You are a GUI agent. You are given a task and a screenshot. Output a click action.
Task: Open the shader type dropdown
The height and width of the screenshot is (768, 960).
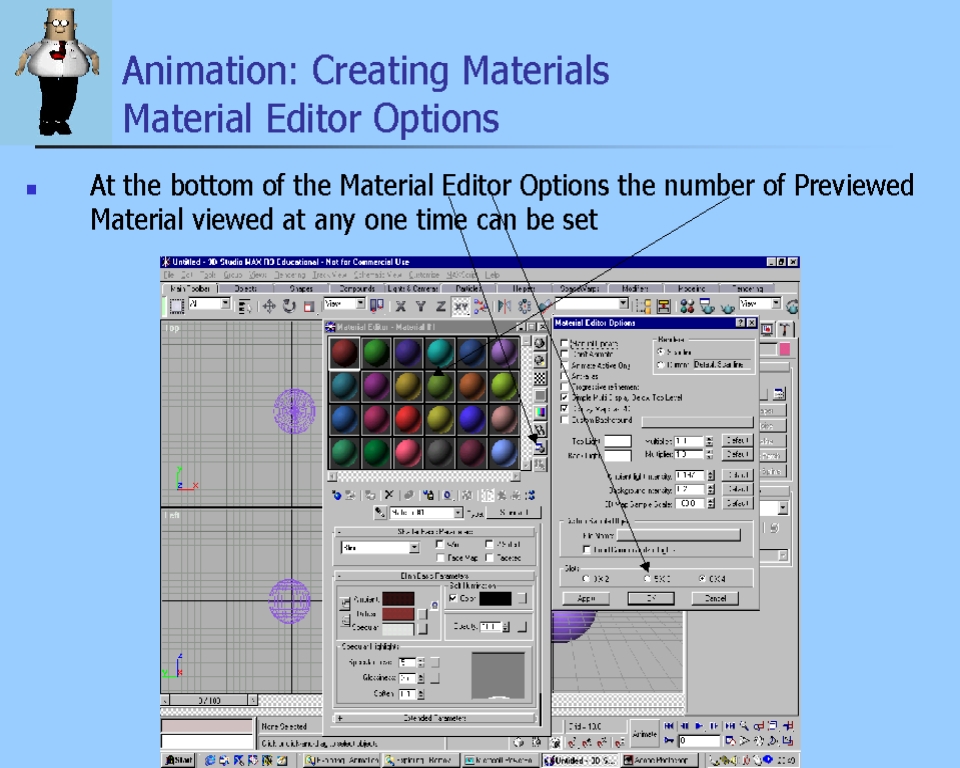pyautogui.click(x=413, y=548)
